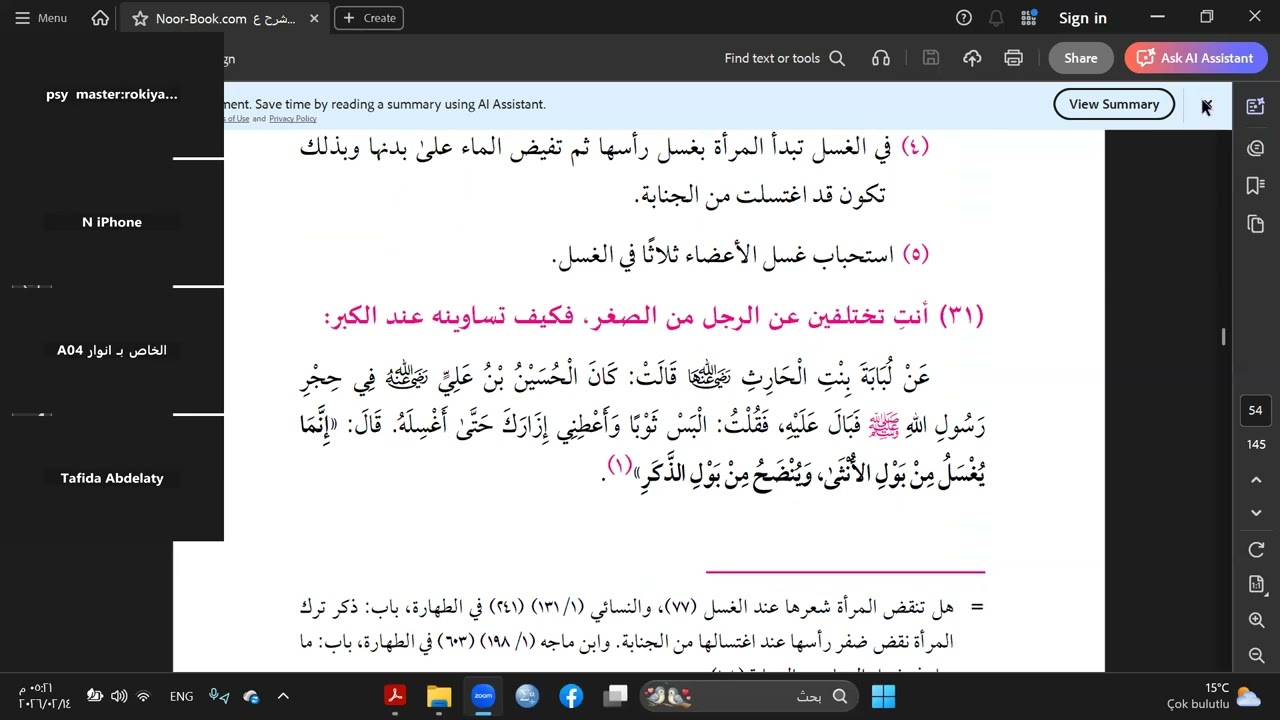The image size is (1280, 720).
Task: Click the OneDrive tray icon
Action: point(251,696)
